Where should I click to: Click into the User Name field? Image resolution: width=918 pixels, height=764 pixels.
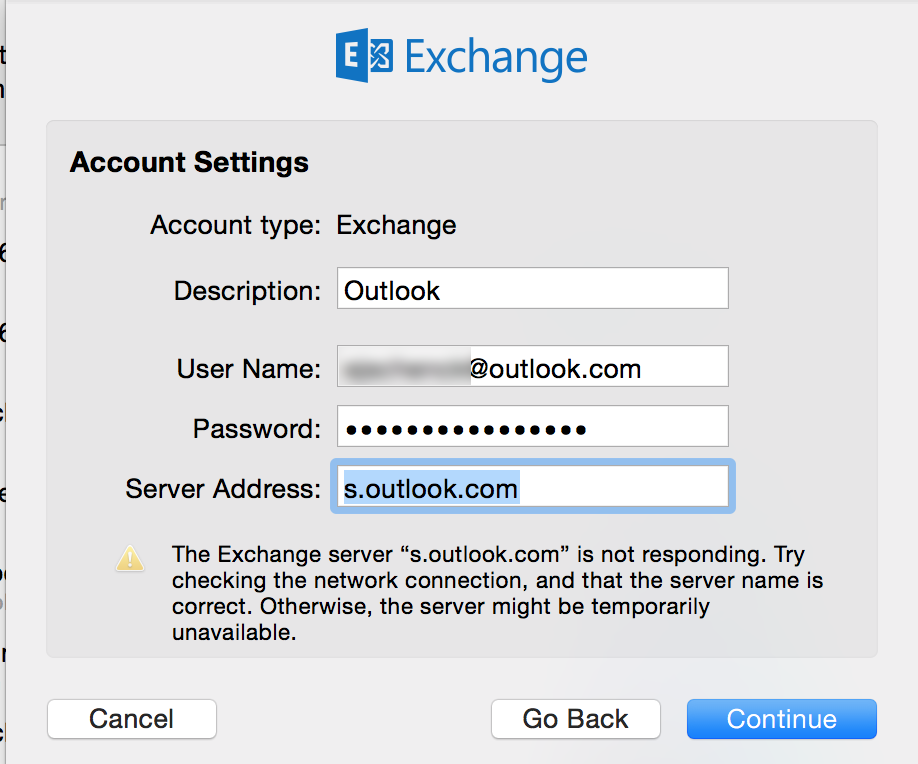pyautogui.click(x=533, y=366)
